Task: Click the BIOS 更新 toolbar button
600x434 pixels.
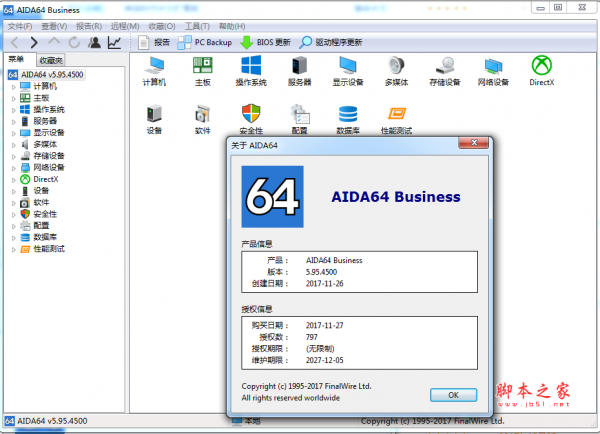Action: [265, 42]
